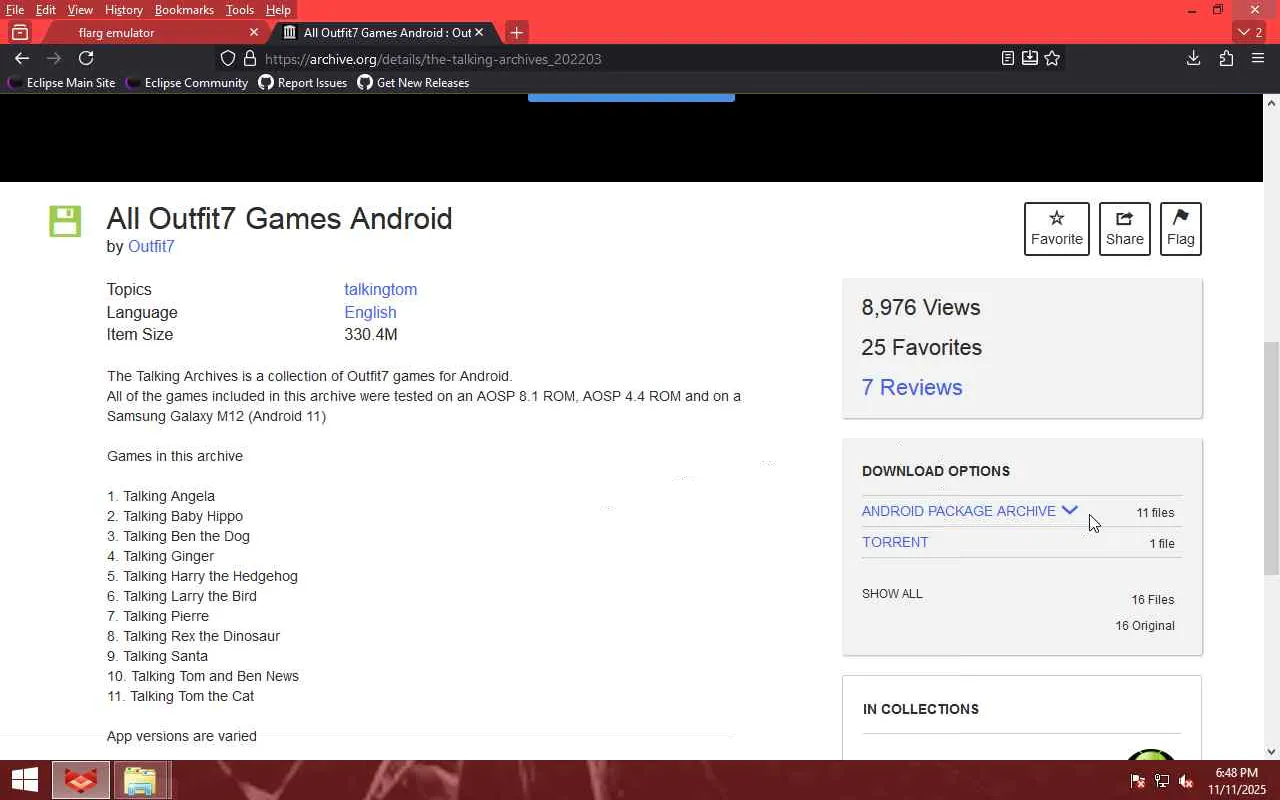This screenshot has width=1280, height=800.
Task: Open the Windows Start menu
Action: click(x=24, y=780)
